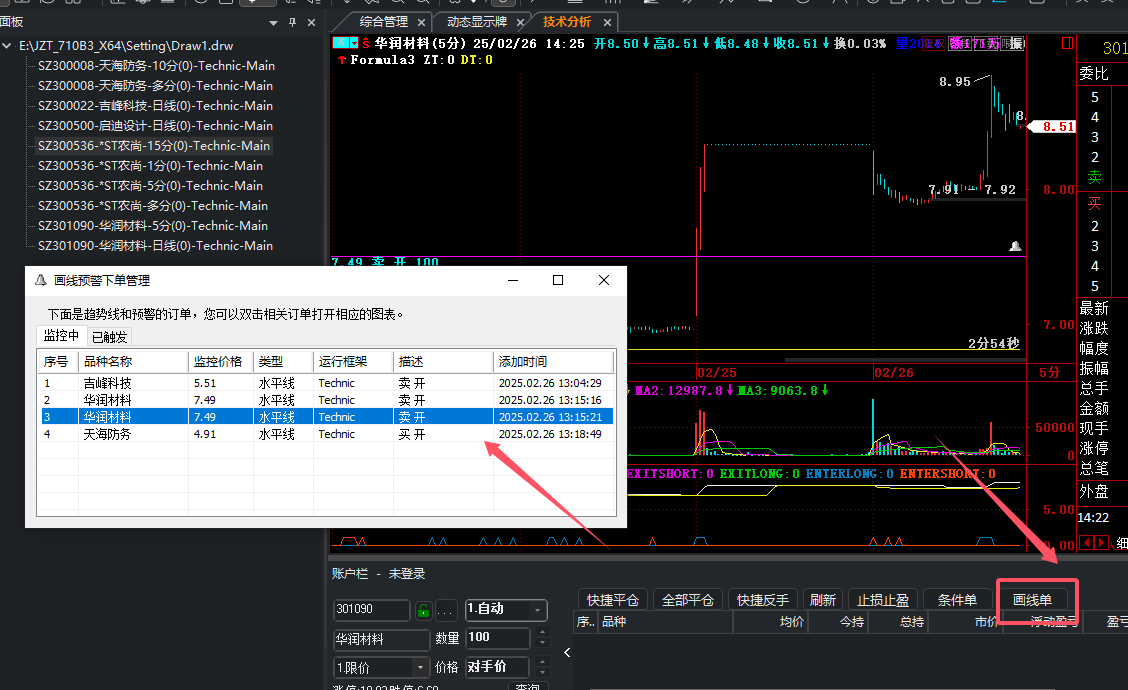
Task: Increase quantity with the up stepper
Action: [542, 632]
